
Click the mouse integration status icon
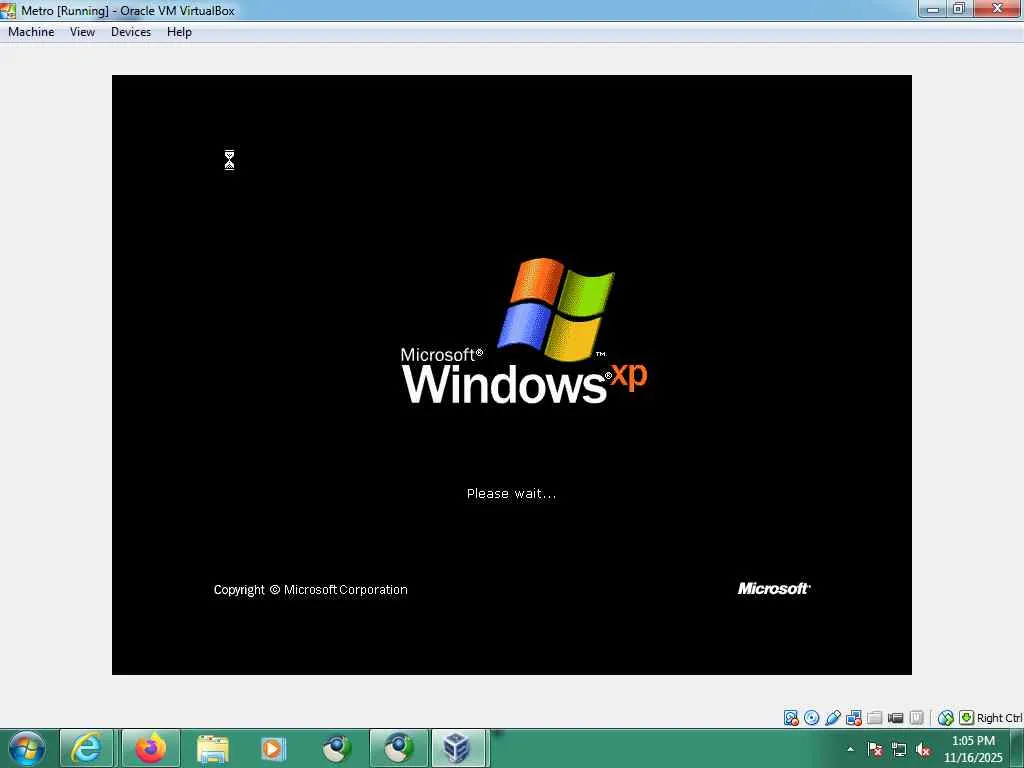click(x=945, y=718)
